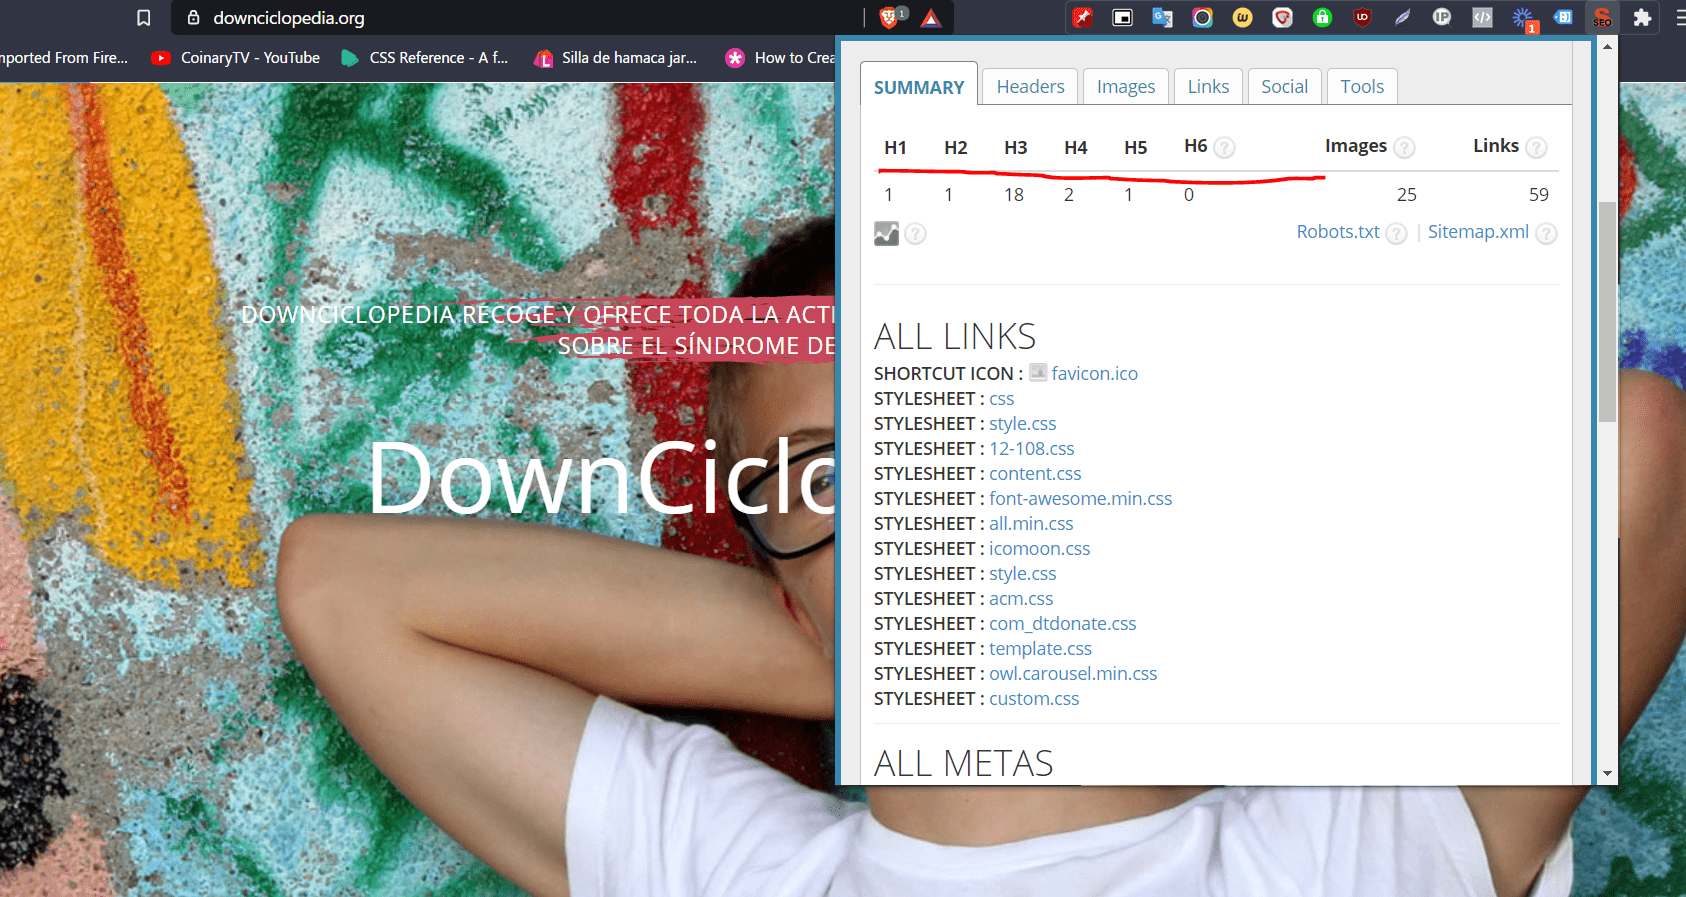Click the popup scrollbar up arrow

tap(1607, 46)
